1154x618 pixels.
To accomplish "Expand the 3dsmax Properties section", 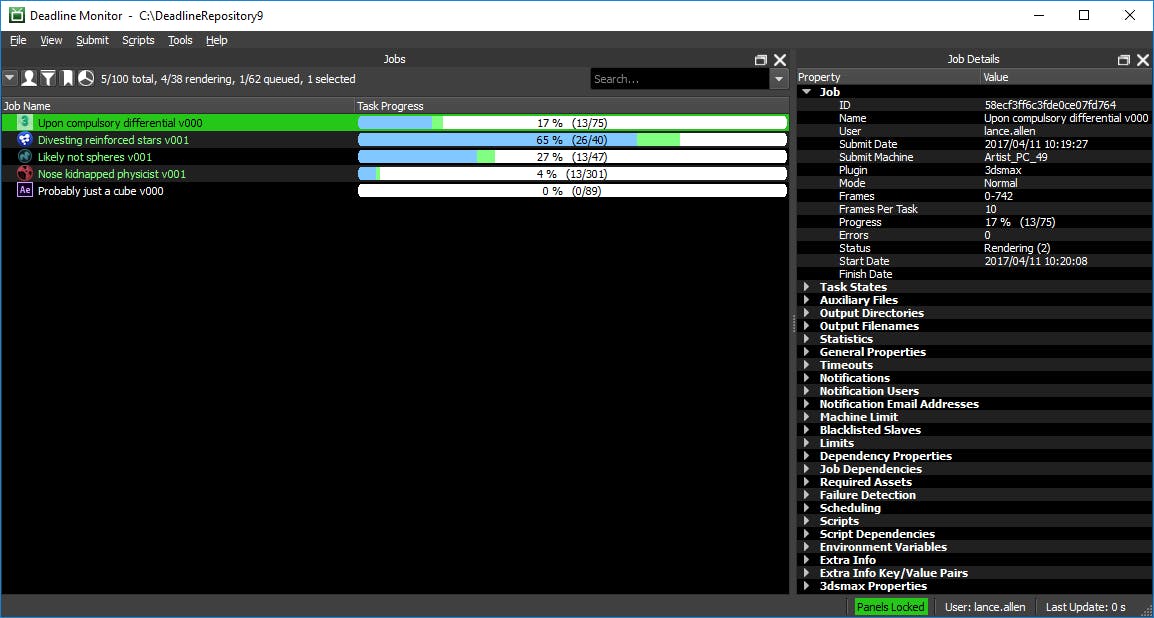I will [807, 586].
